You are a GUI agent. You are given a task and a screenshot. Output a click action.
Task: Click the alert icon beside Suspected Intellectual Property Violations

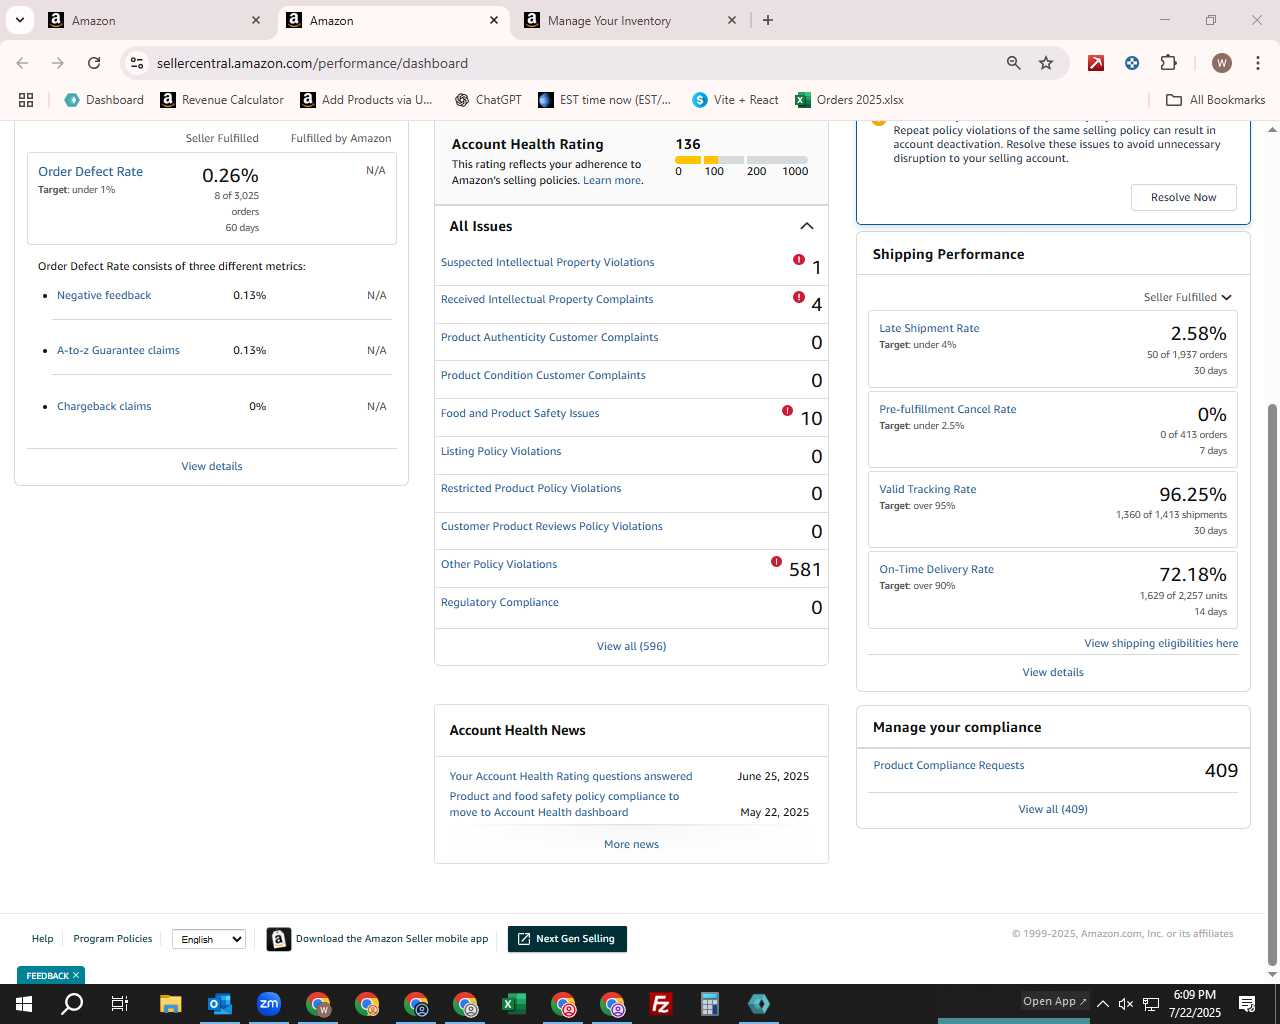(x=798, y=260)
